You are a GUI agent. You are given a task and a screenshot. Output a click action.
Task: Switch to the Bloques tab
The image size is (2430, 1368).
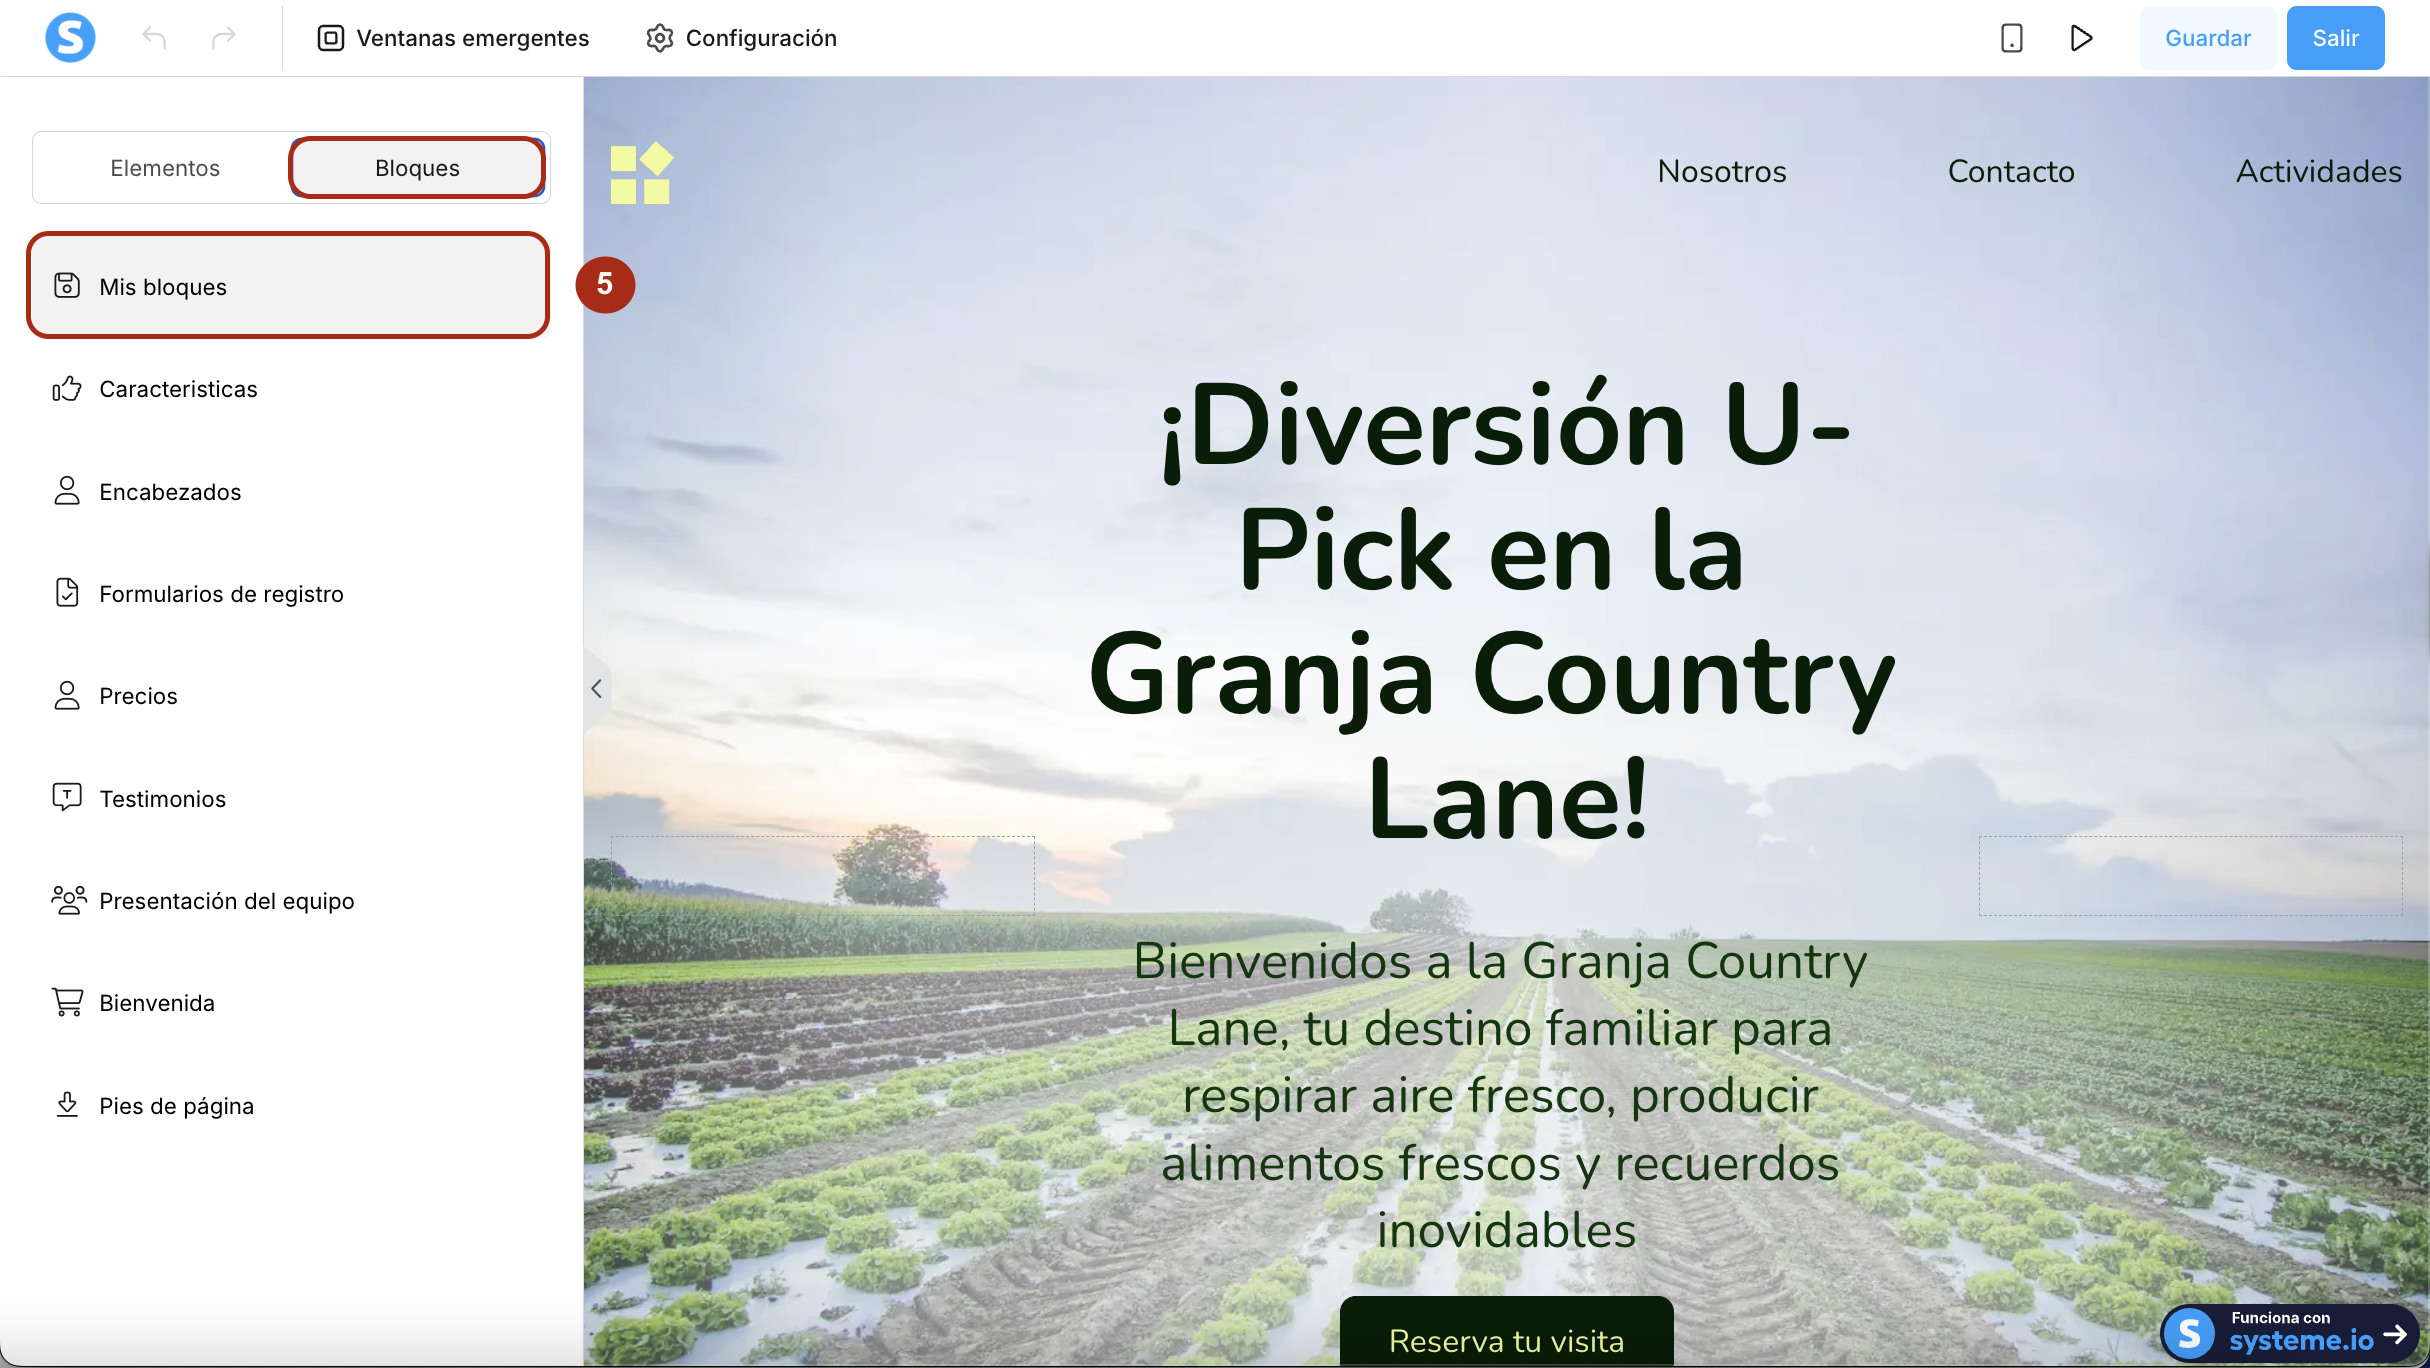pos(417,168)
